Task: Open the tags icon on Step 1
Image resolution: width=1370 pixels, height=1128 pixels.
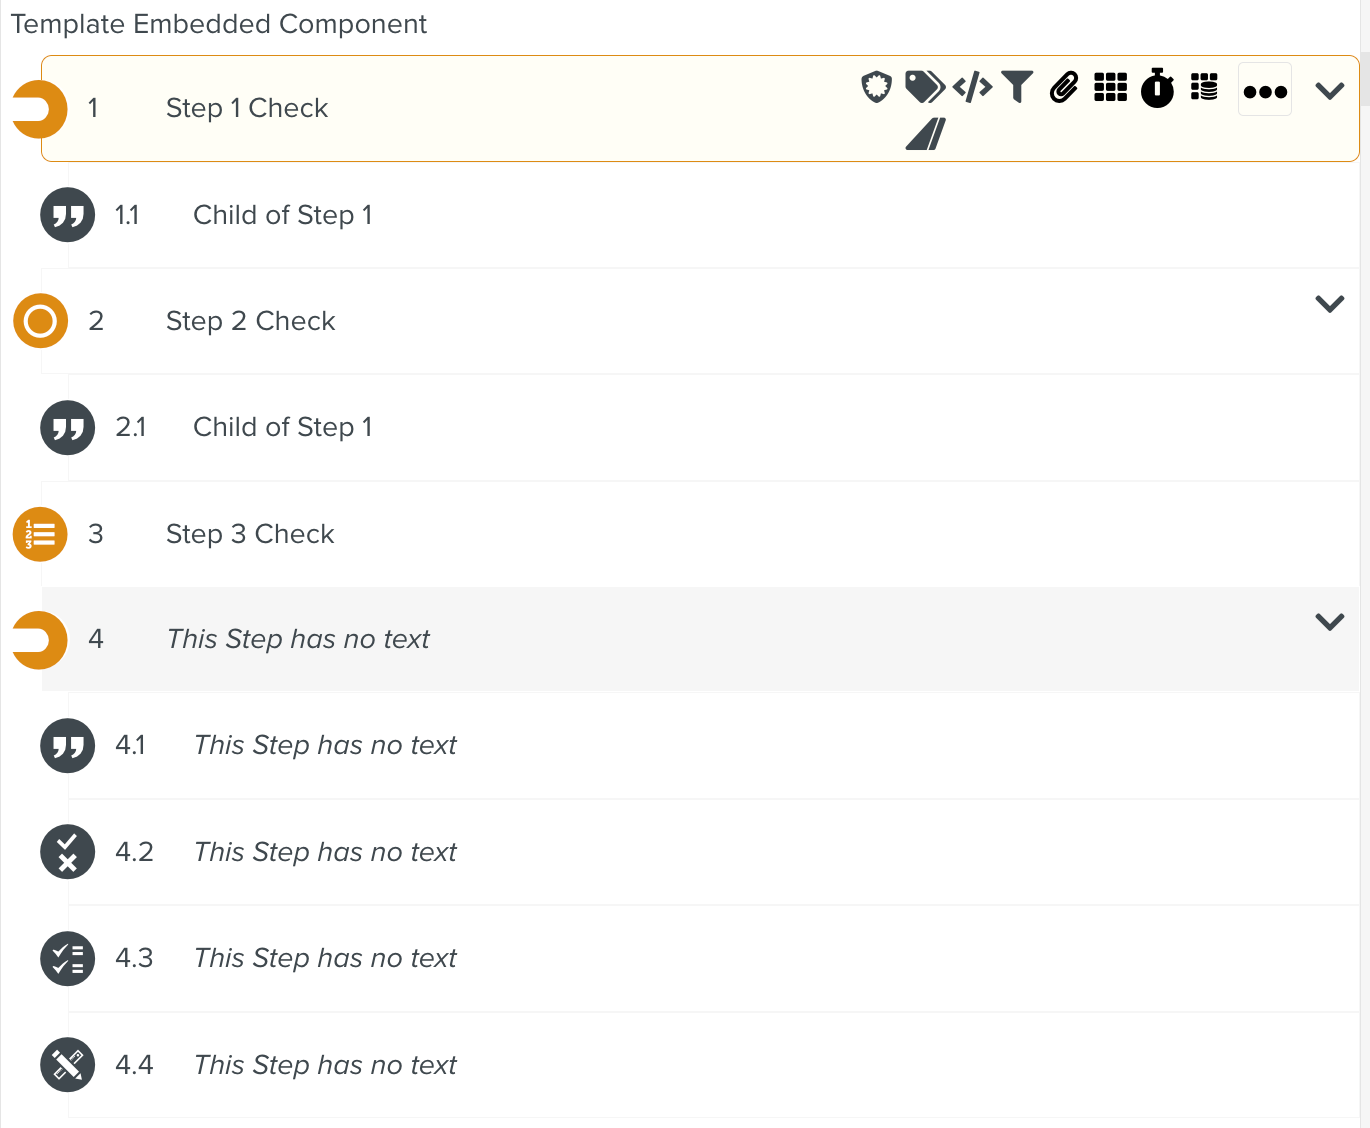Action: click(925, 87)
